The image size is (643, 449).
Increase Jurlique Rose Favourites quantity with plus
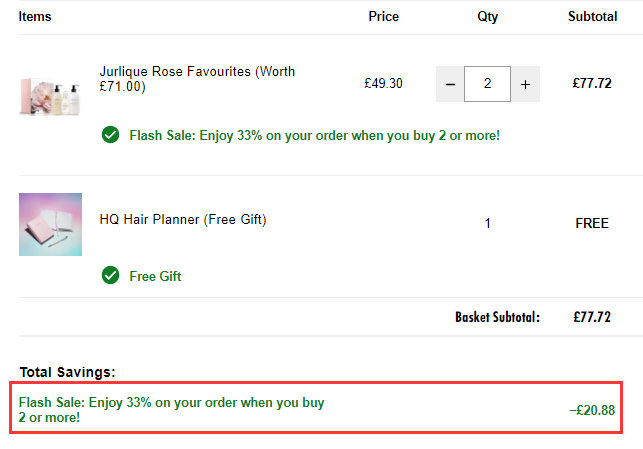pos(525,84)
